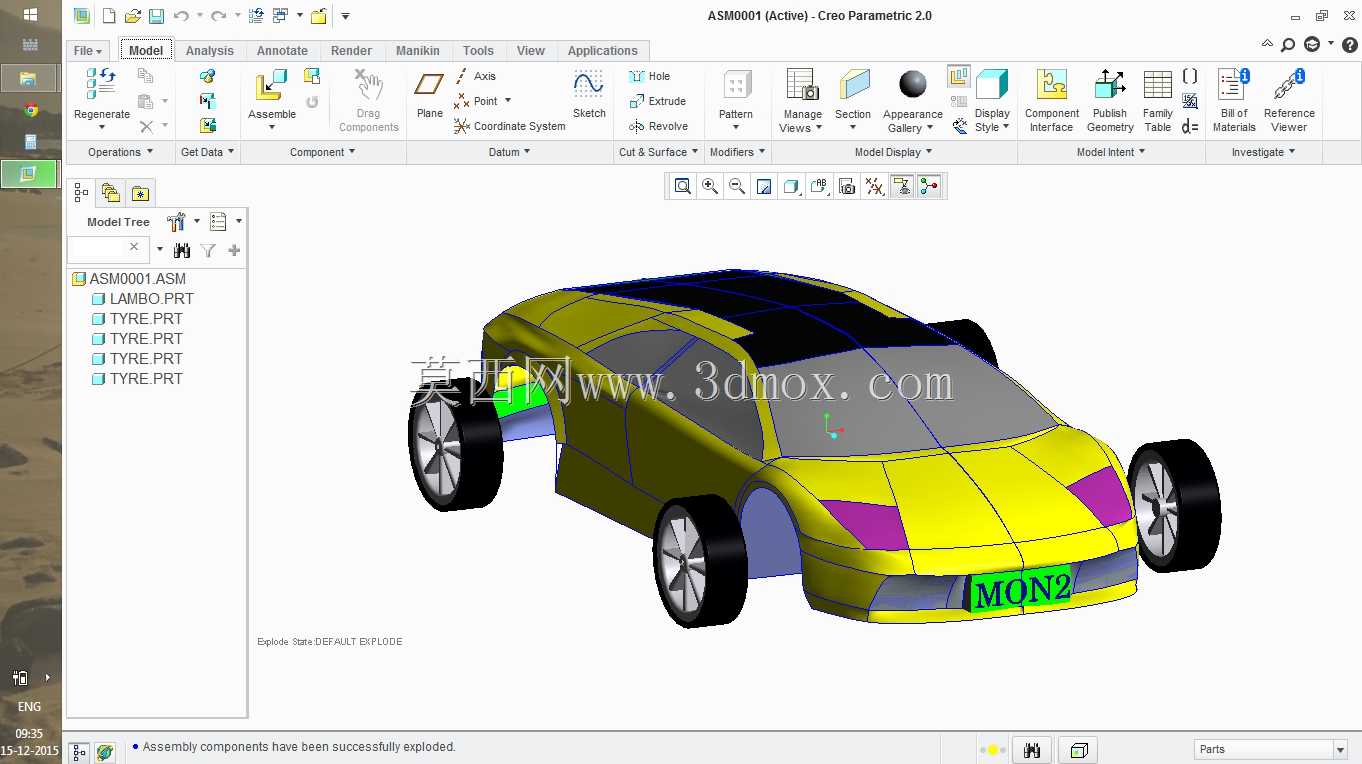Click the Open file icon

[132, 16]
